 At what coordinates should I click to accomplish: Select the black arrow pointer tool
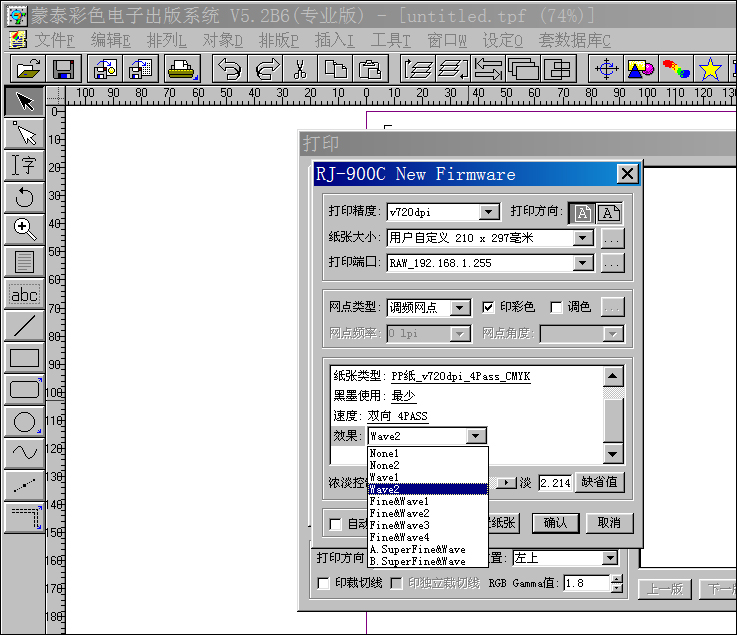pos(24,102)
